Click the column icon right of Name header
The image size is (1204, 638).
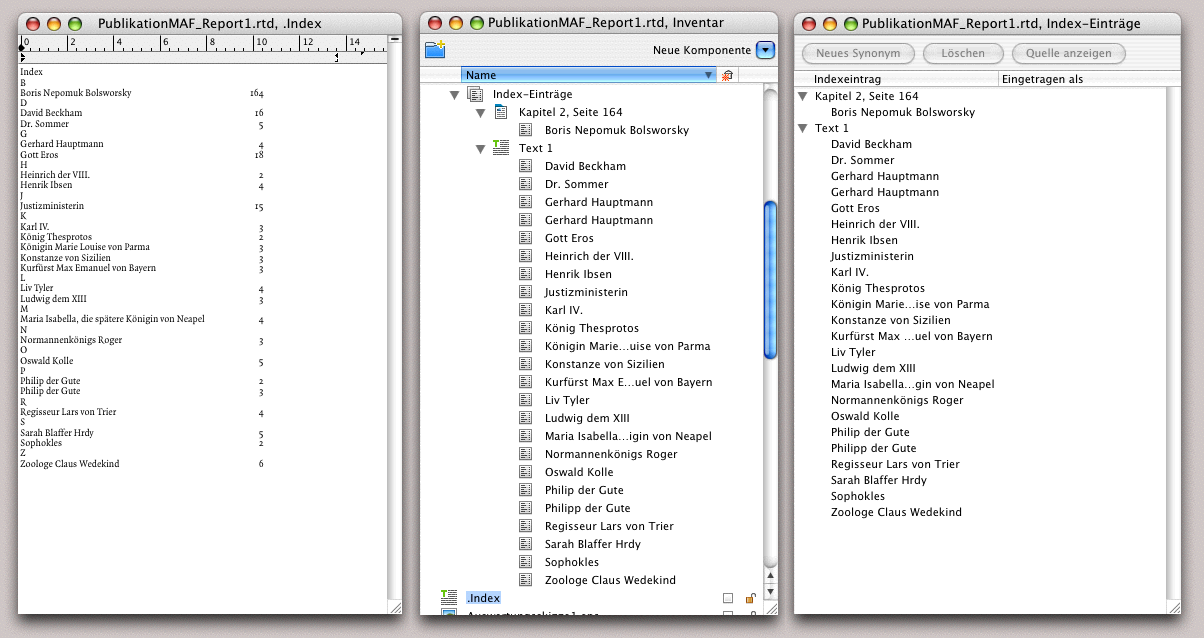[727, 75]
